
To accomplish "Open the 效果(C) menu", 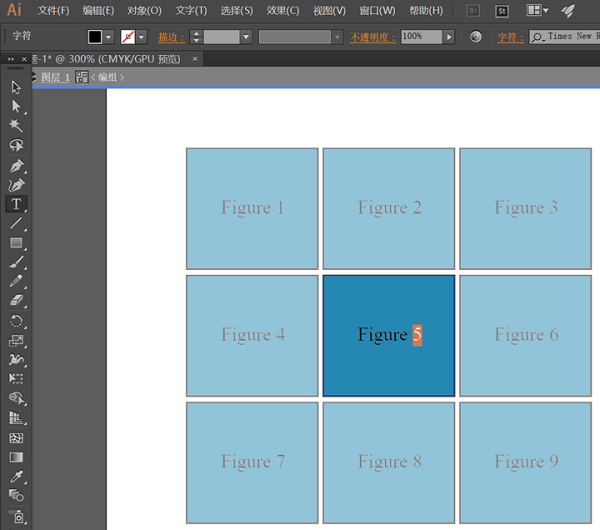I will coord(284,11).
